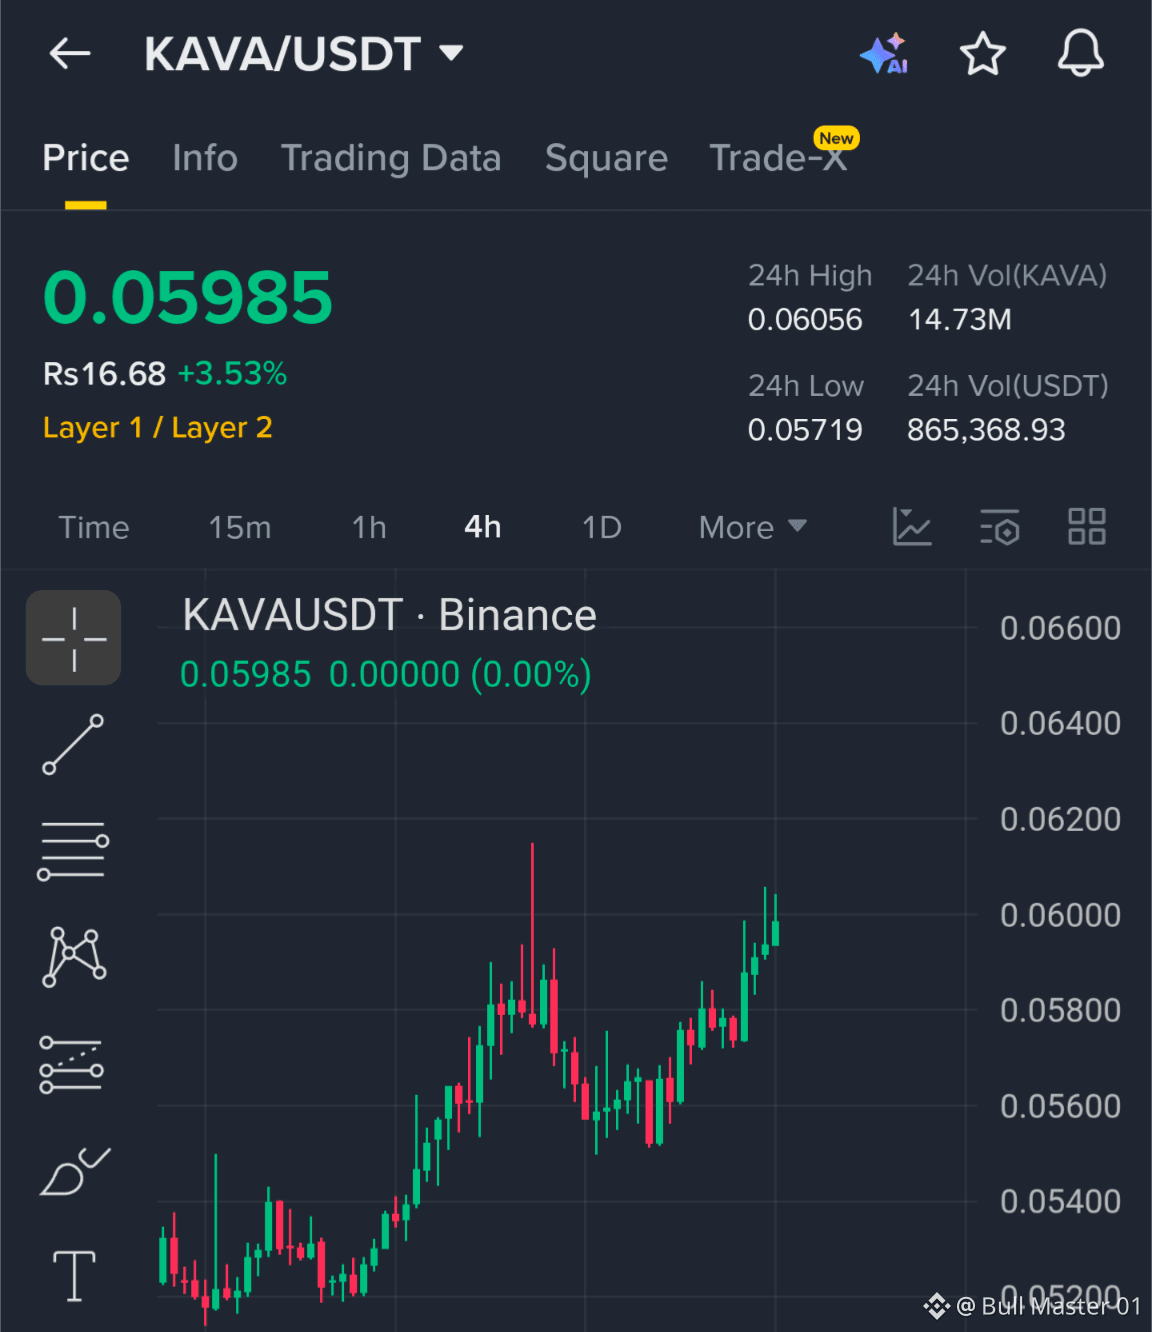1152x1332 pixels.
Task: Select the 4h chart interval
Action: point(483,527)
